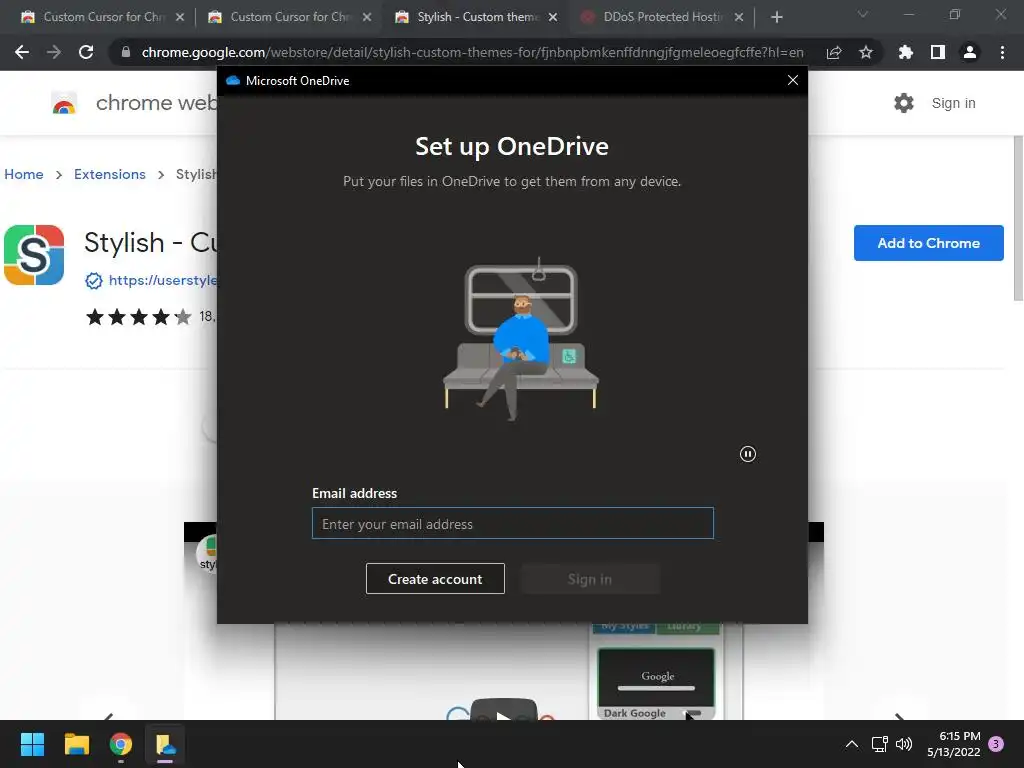This screenshot has height=768, width=1024.
Task: Click the Dark Google style thumbnail
Action: [x=656, y=684]
